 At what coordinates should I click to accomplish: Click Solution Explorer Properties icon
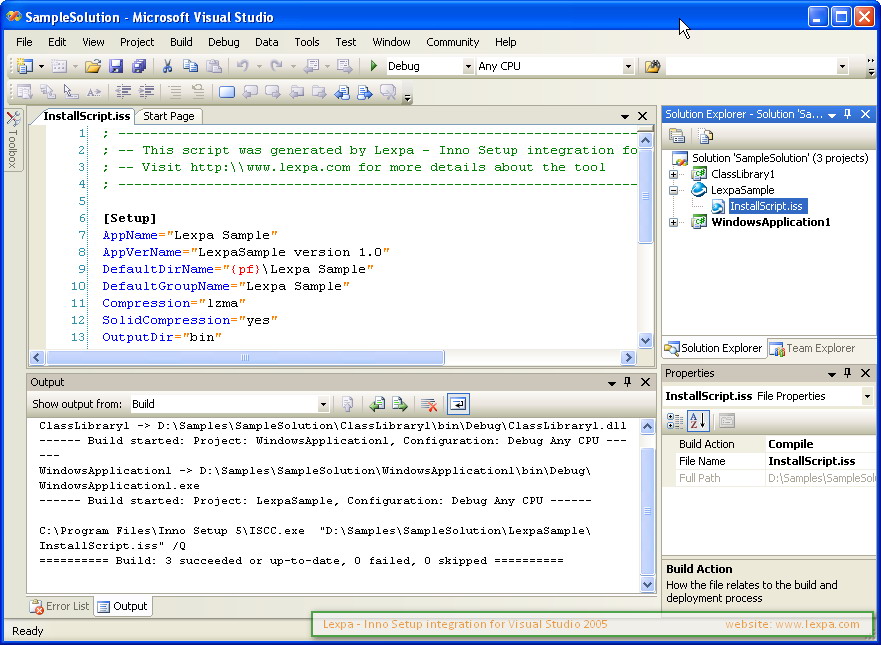677,136
